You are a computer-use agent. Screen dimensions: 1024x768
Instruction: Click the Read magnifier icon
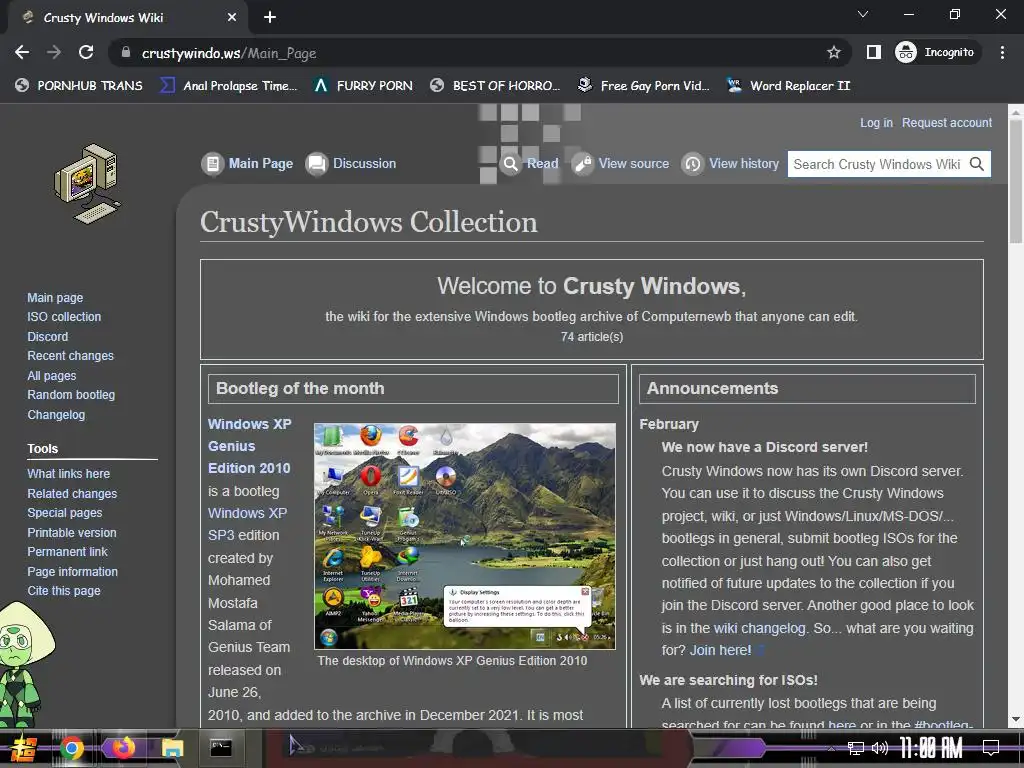pos(511,163)
